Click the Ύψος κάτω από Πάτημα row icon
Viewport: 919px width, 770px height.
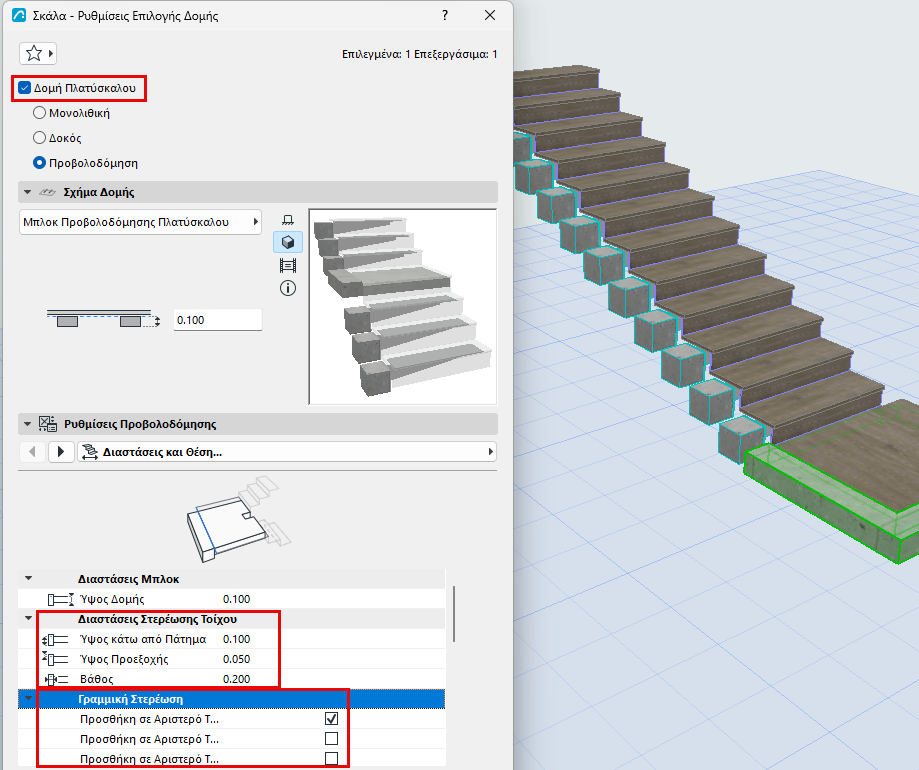click(56, 639)
